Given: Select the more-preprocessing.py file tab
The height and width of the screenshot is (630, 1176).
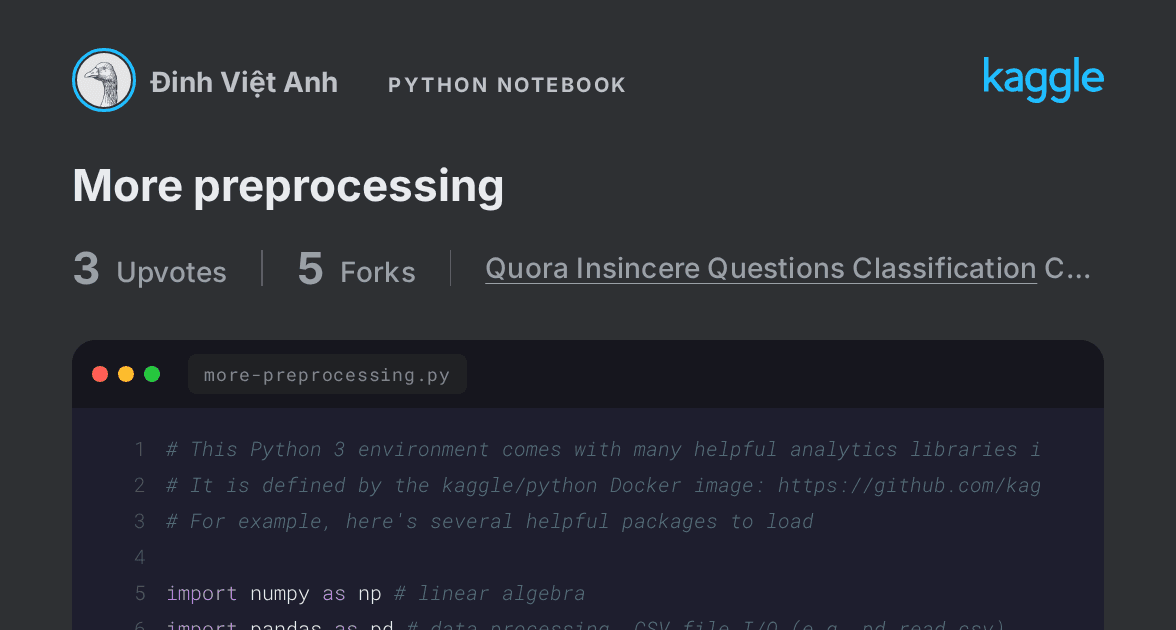Looking at the screenshot, I should [x=327, y=374].
